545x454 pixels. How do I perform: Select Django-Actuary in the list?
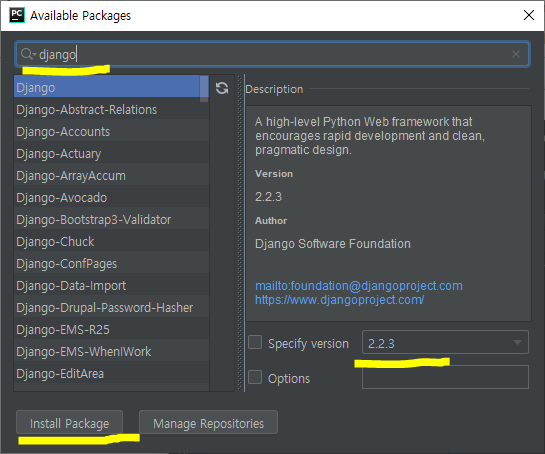(111, 153)
